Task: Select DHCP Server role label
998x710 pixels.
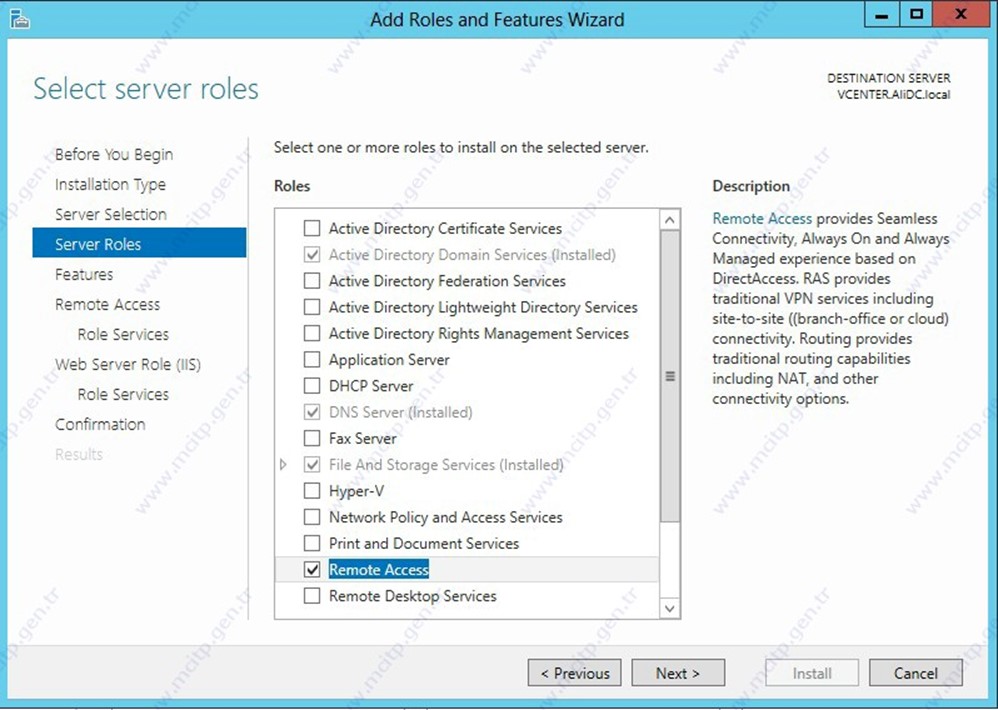Action: tap(371, 386)
